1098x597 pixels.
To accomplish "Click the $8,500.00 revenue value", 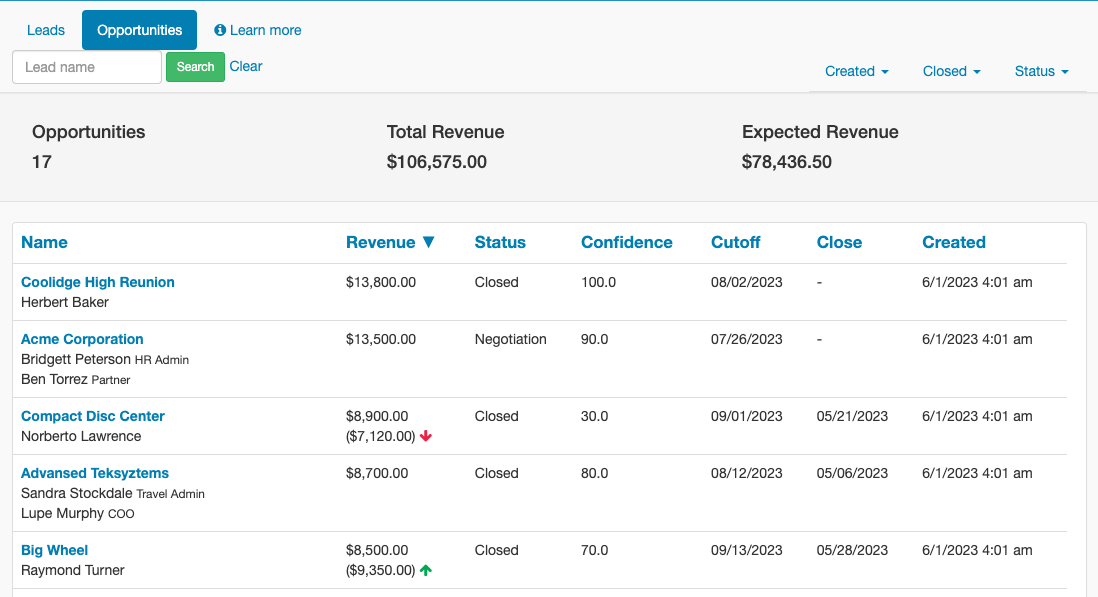I will point(377,550).
